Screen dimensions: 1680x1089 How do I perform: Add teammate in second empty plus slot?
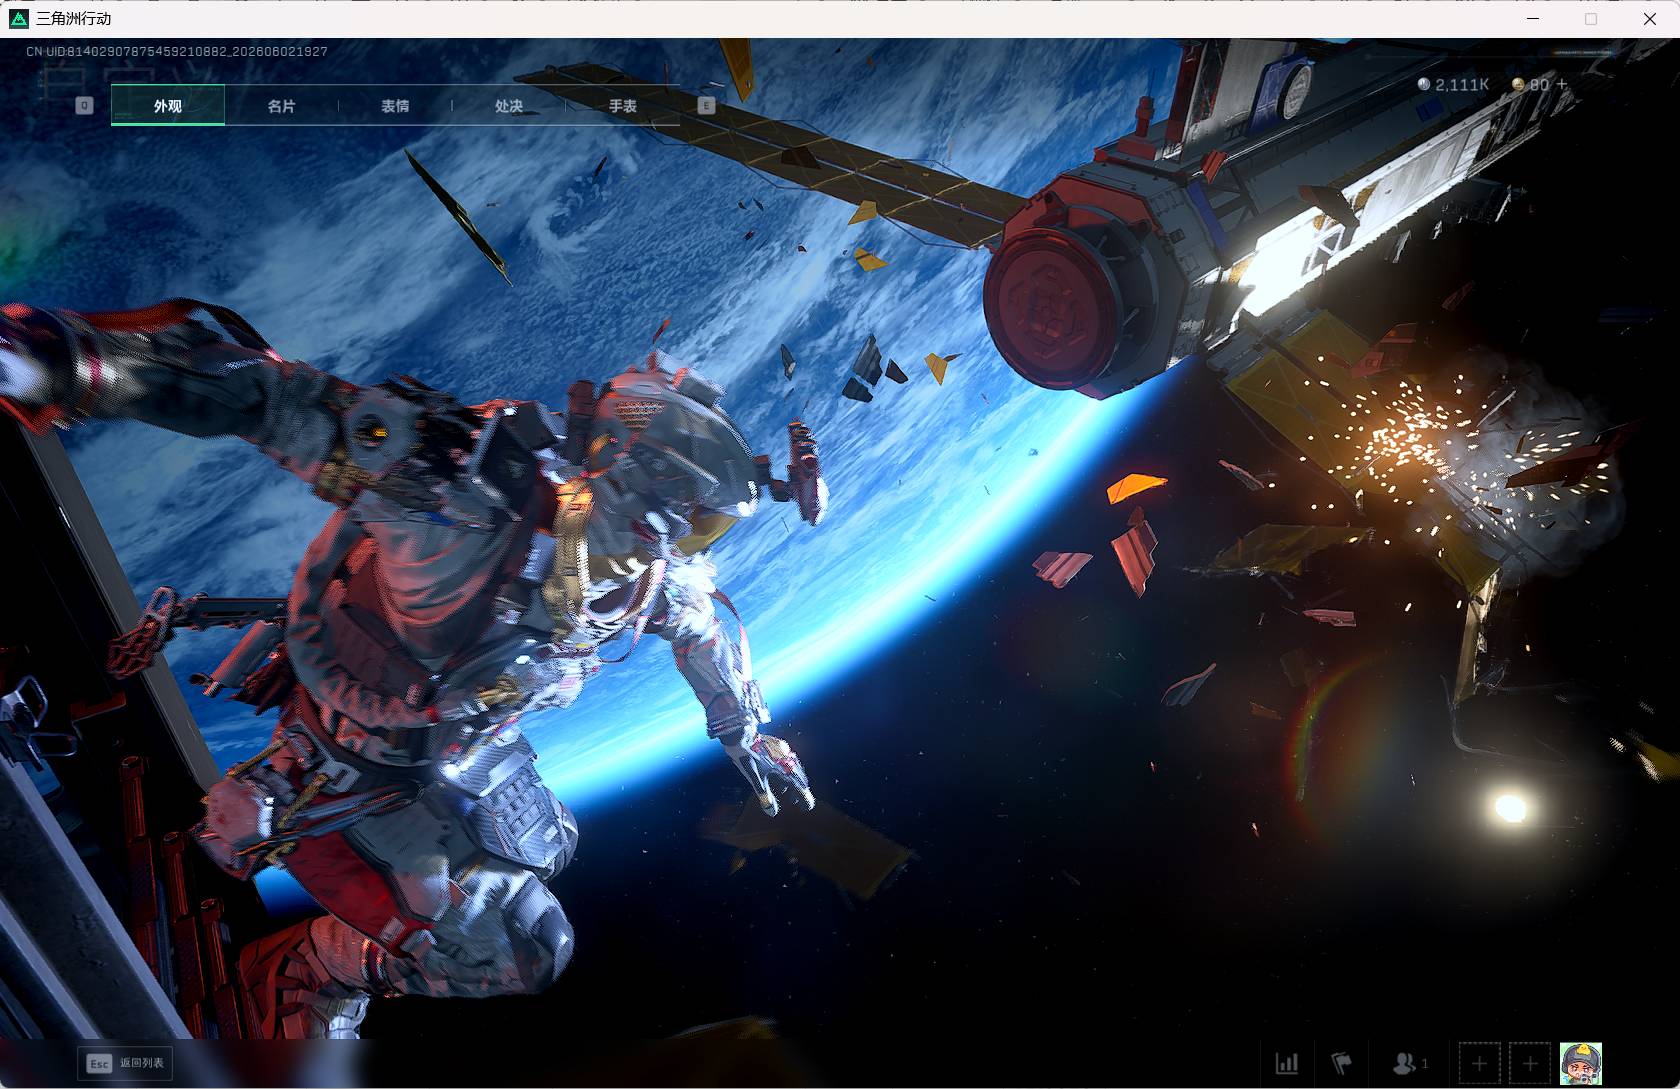pos(1529,1063)
